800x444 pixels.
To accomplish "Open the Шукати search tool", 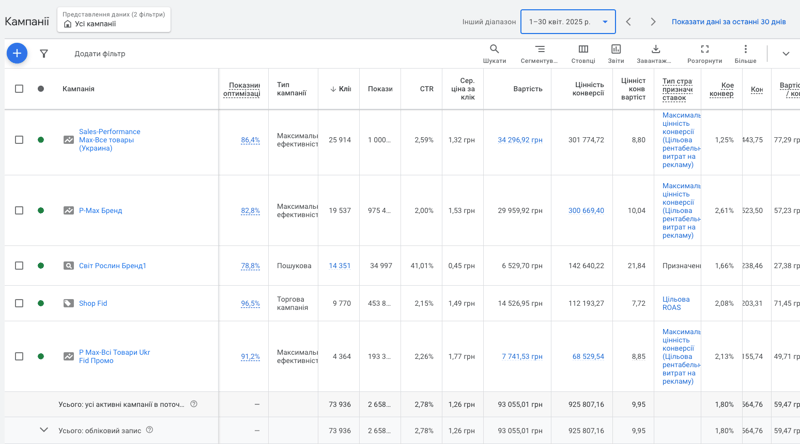I will coord(494,54).
